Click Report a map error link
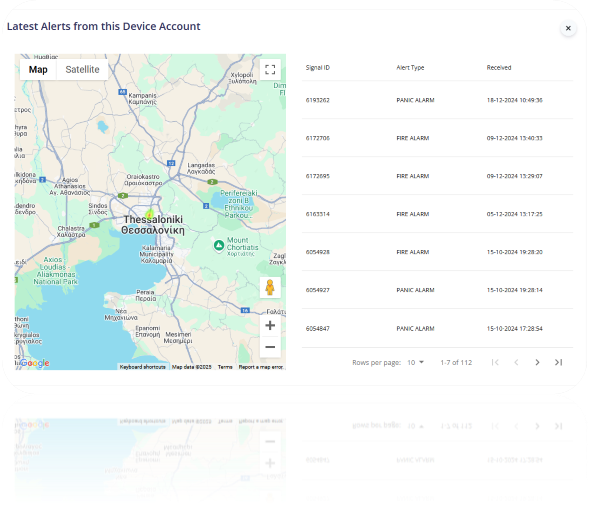Viewport: 589px width, 525px height. pos(261,367)
